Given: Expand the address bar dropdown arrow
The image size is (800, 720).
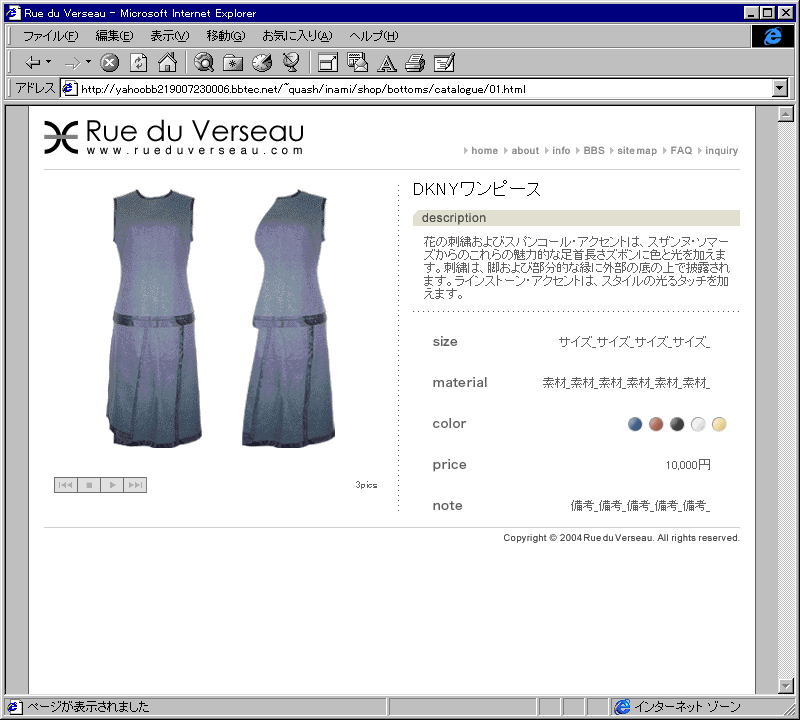Looking at the screenshot, I should [779, 88].
